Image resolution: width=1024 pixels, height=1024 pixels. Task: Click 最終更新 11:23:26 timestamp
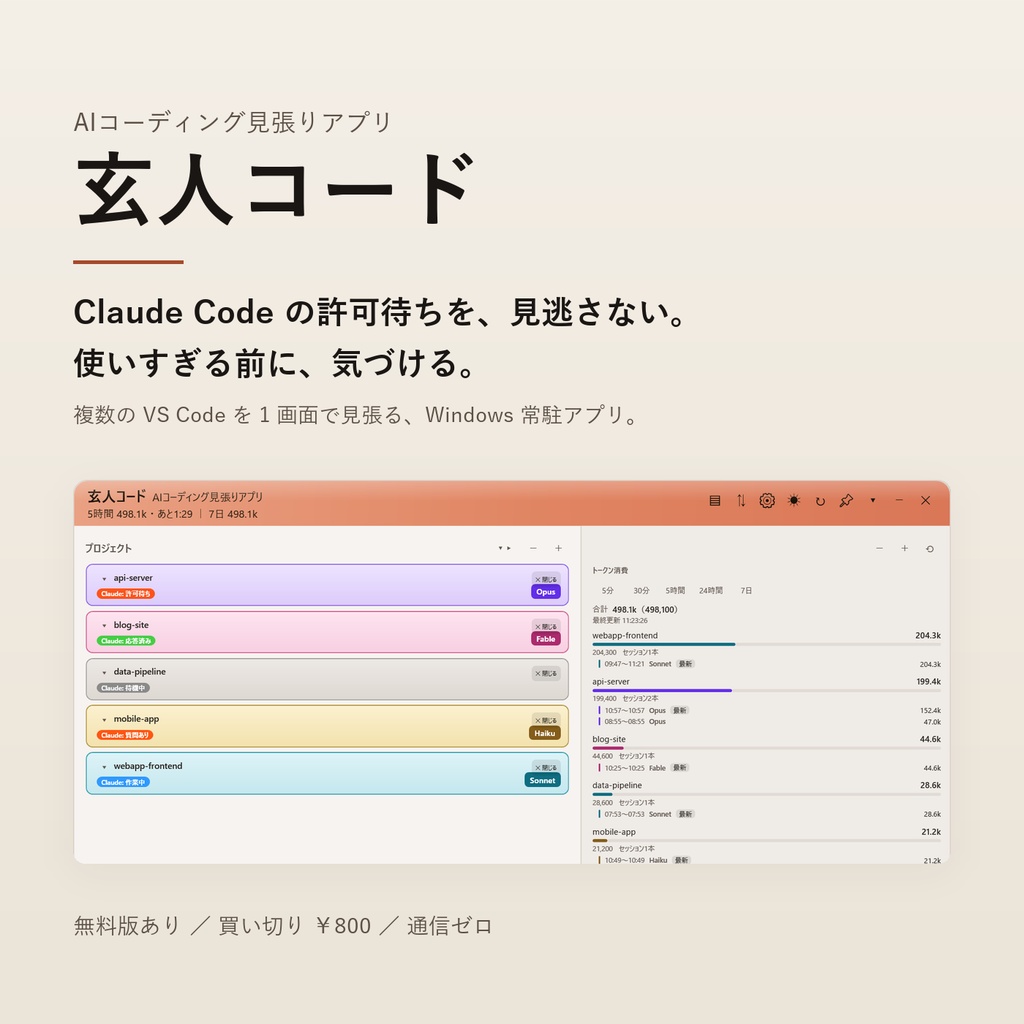click(x=620, y=620)
